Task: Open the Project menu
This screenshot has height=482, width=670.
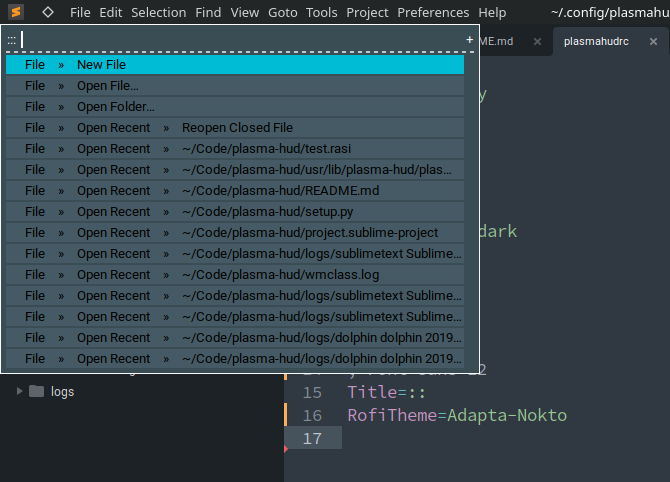Action: [367, 12]
